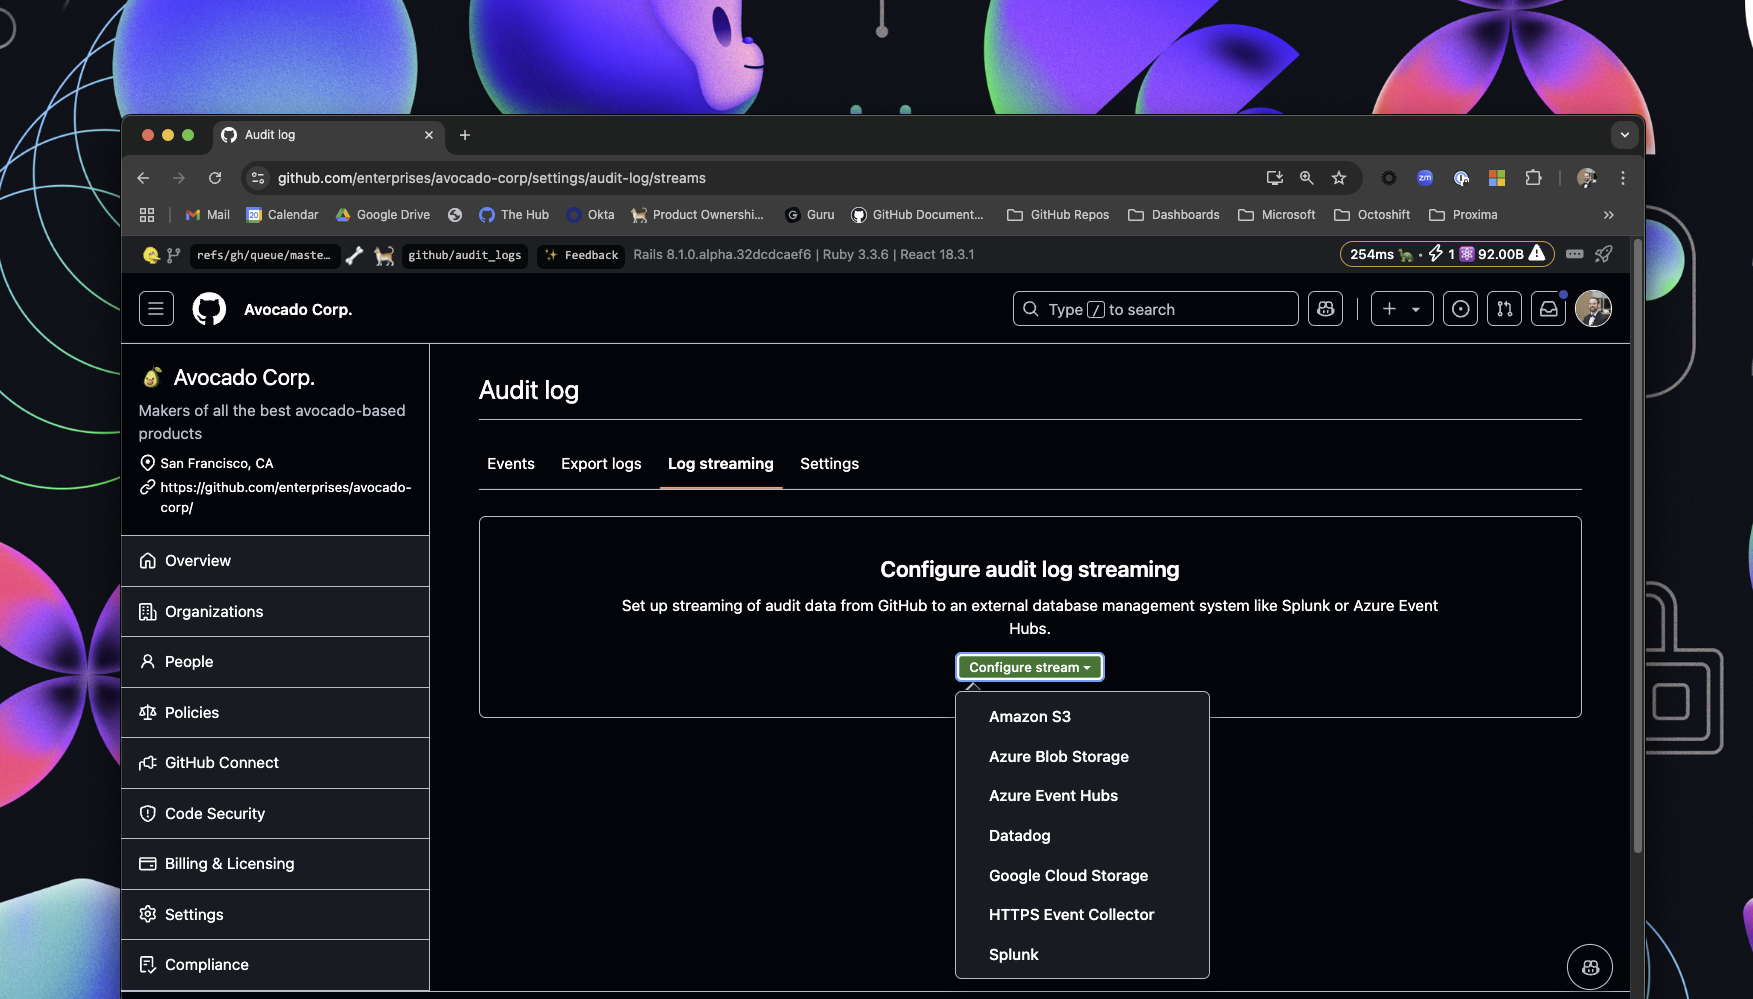The width and height of the screenshot is (1753, 999).
Task: Expand the Configure stream dropdown
Action: (1030, 667)
